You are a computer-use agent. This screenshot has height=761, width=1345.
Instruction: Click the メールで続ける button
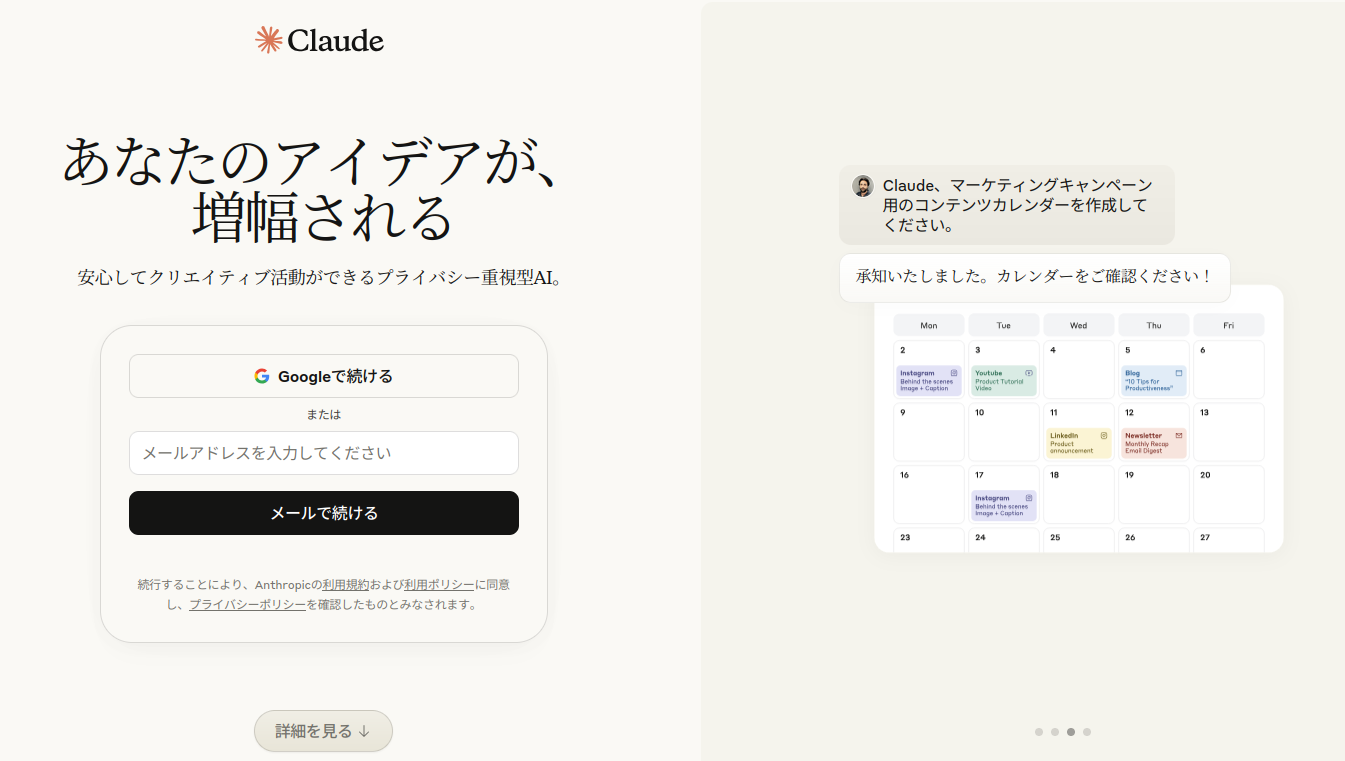tap(324, 513)
